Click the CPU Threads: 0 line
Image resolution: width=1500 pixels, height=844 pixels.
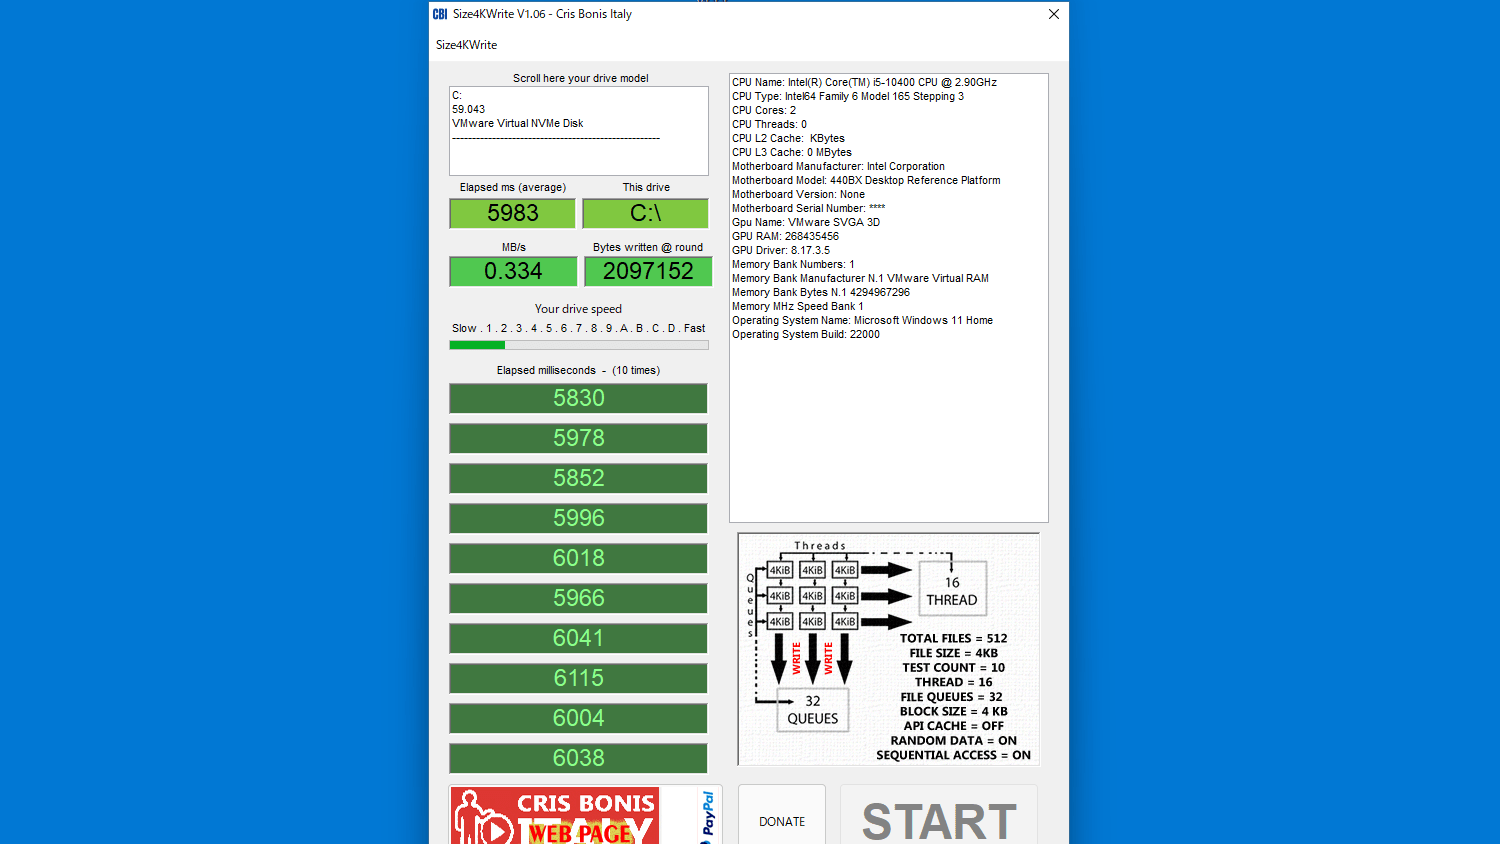769,124
